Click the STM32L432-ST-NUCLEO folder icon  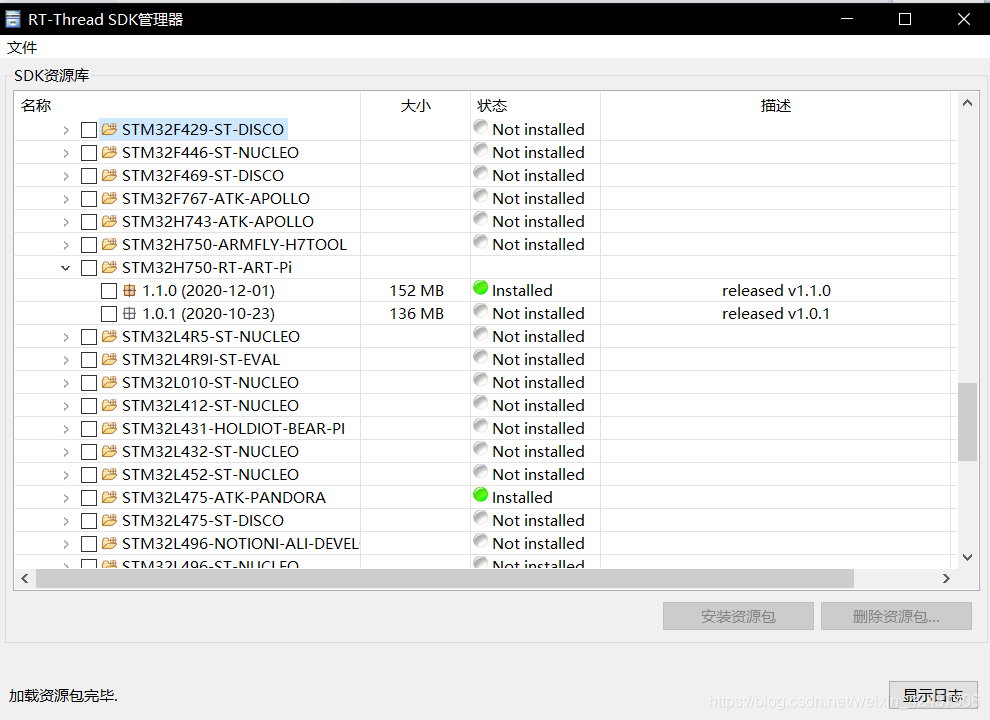click(109, 452)
